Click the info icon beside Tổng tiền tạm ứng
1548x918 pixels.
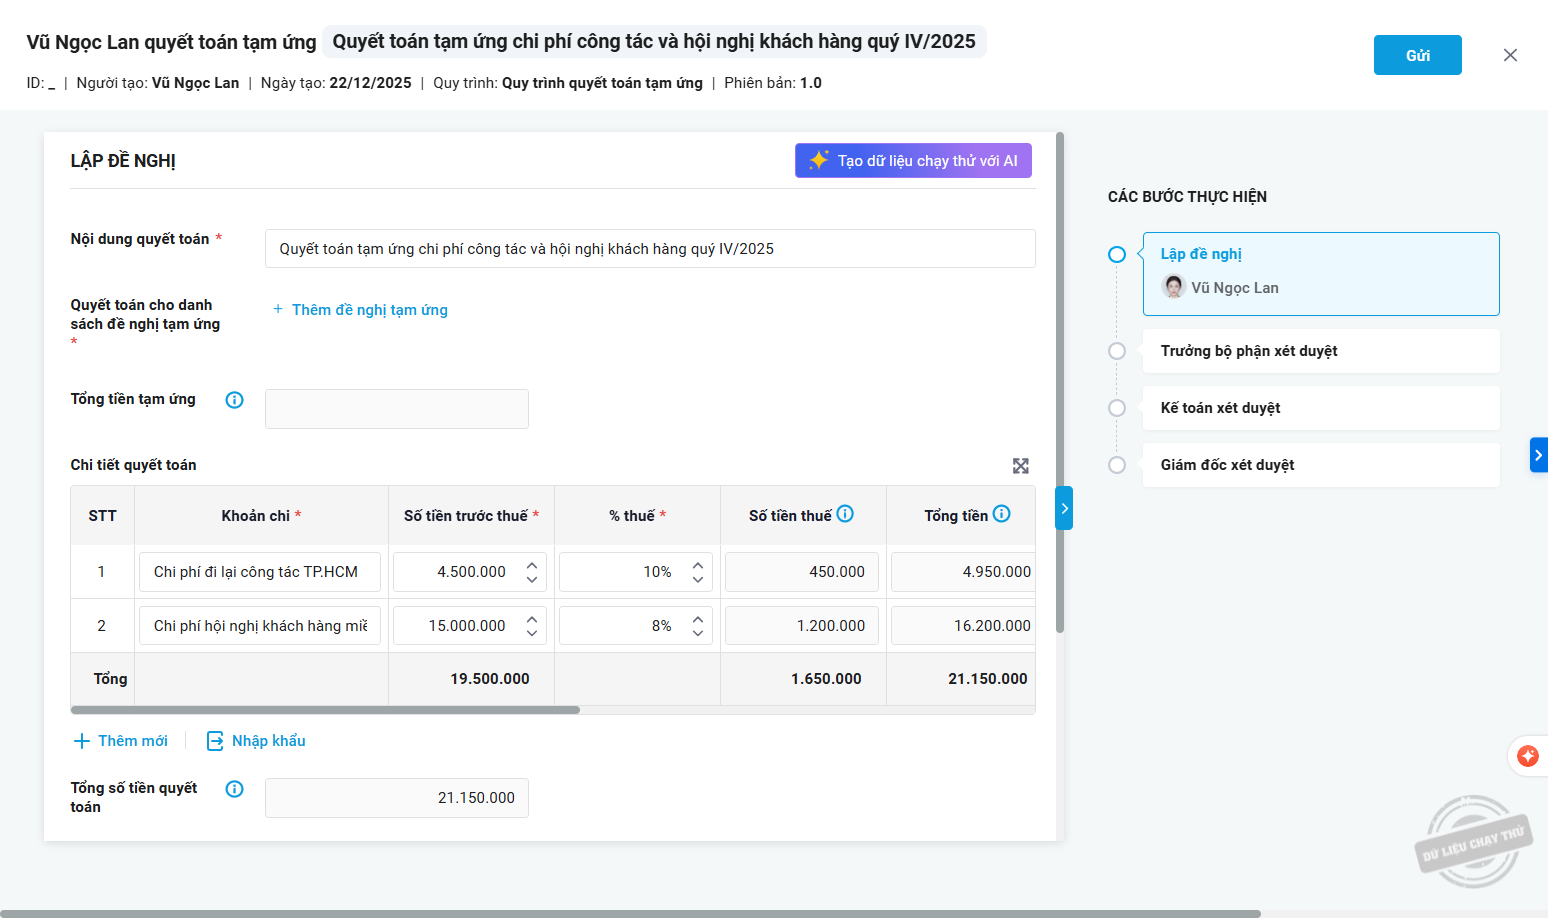[x=235, y=400]
